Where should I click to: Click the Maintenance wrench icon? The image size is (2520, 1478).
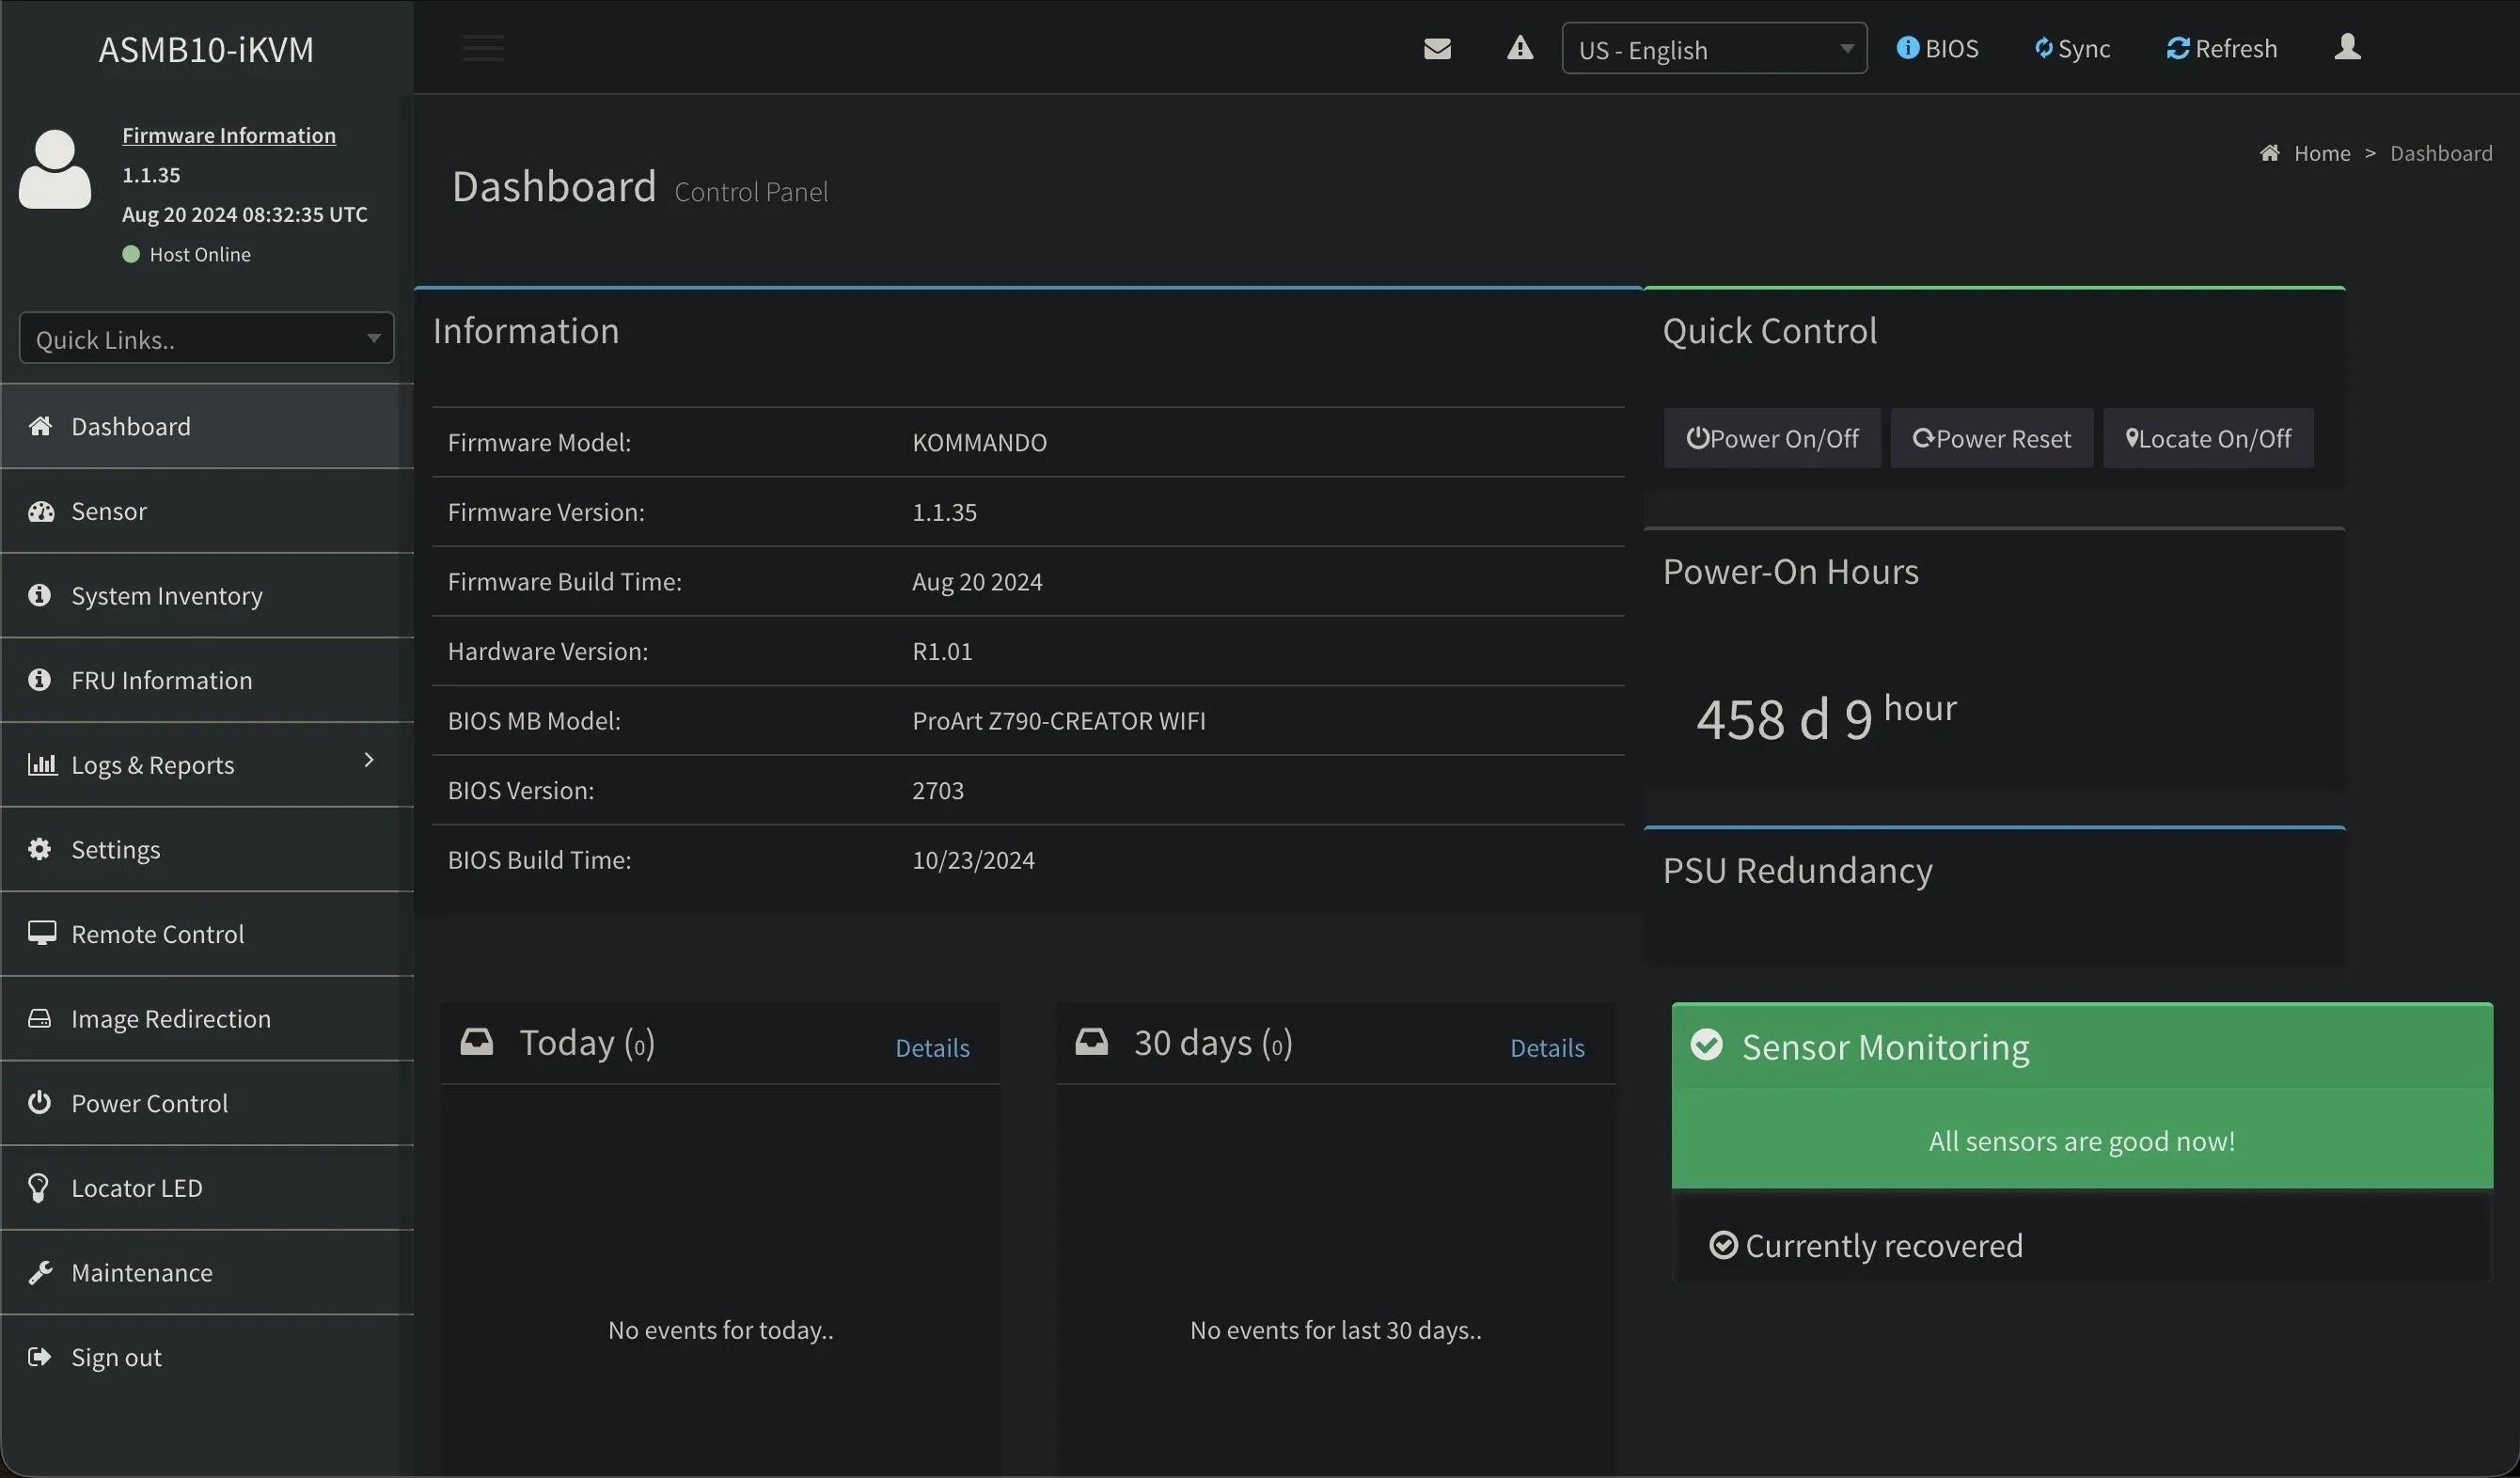(x=40, y=1273)
